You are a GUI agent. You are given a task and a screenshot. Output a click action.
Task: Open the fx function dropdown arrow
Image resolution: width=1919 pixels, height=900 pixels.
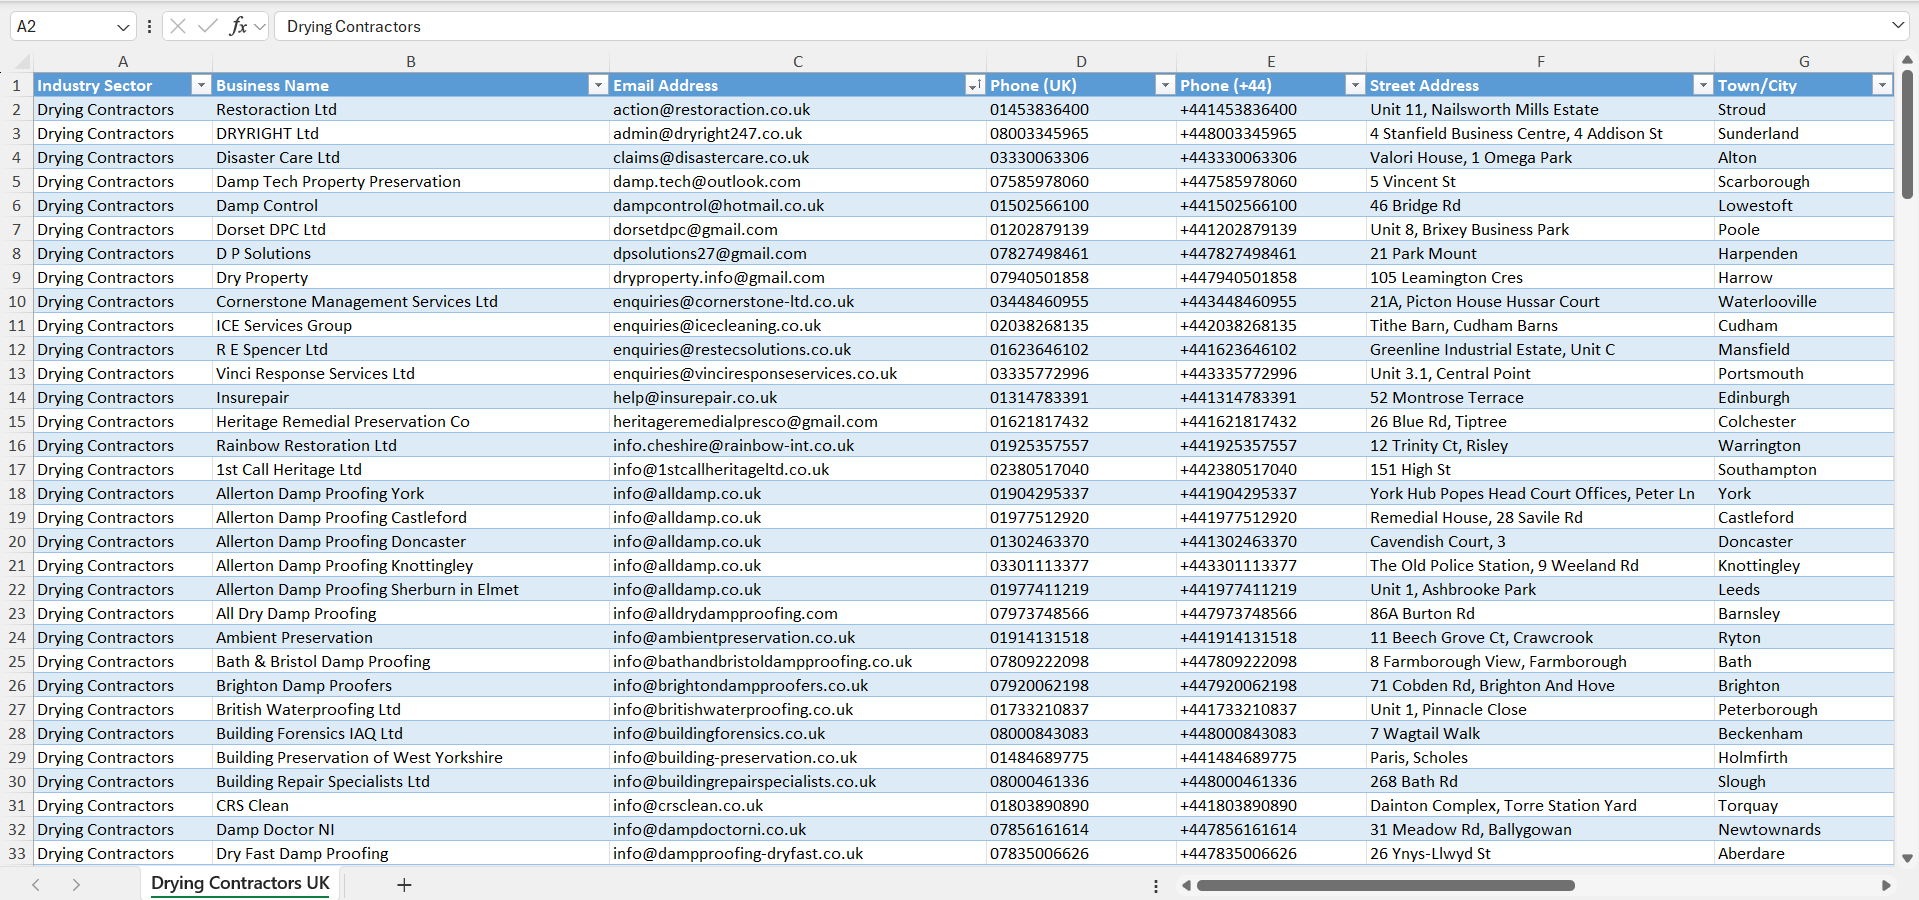[x=260, y=27]
